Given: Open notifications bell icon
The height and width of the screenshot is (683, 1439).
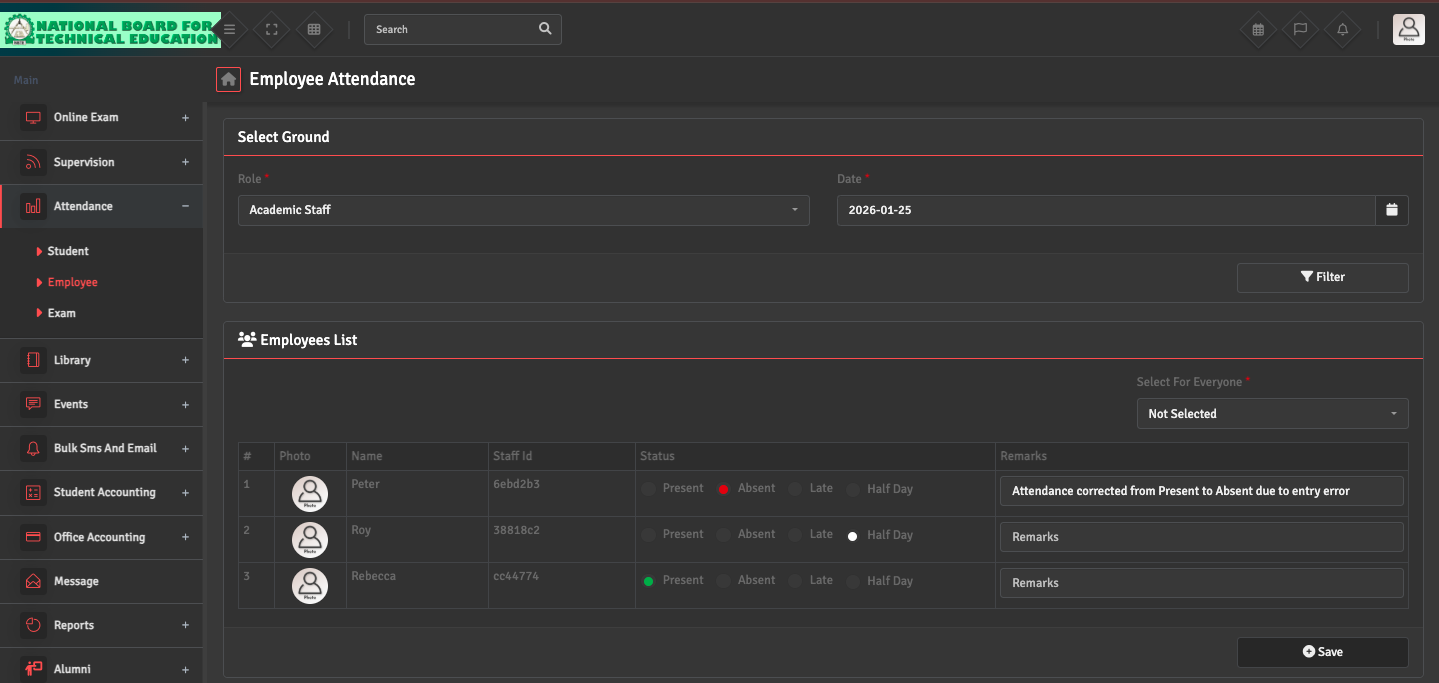Looking at the screenshot, I should tap(1342, 30).
